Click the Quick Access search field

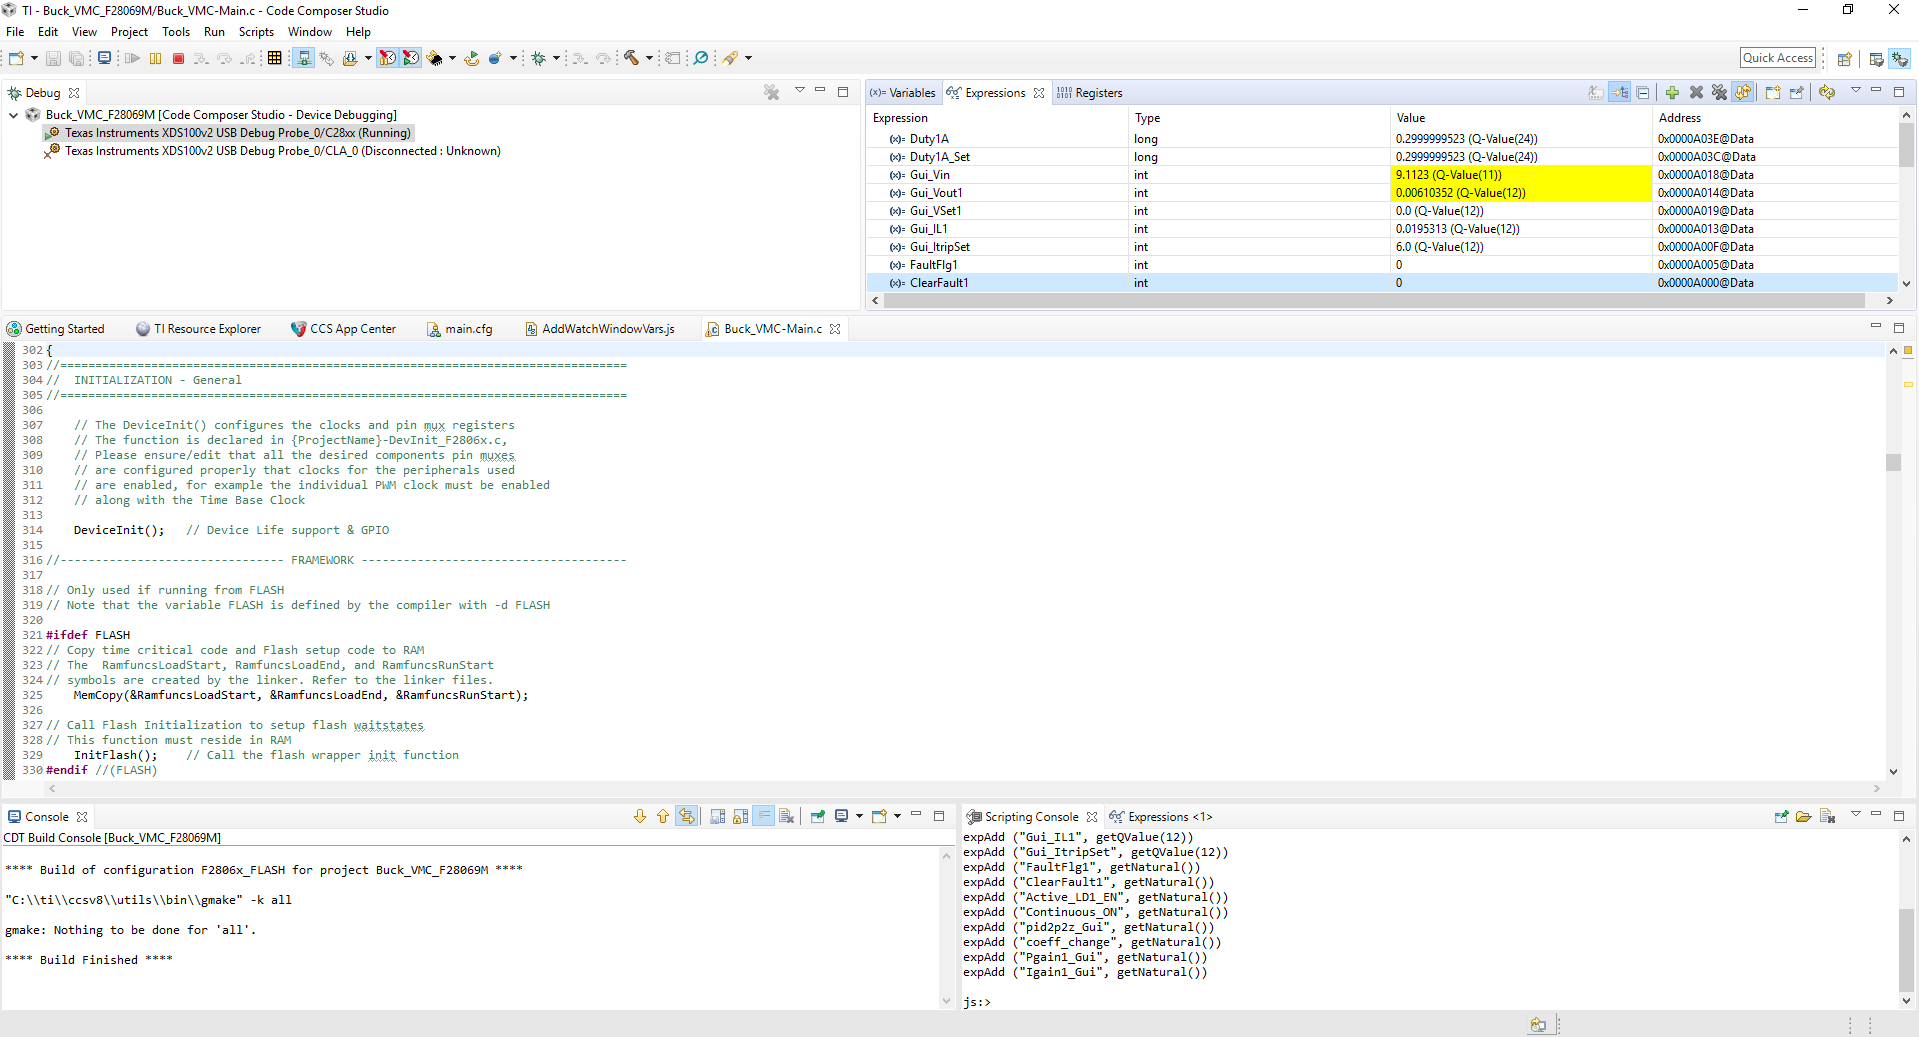pyautogui.click(x=1777, y=58)
